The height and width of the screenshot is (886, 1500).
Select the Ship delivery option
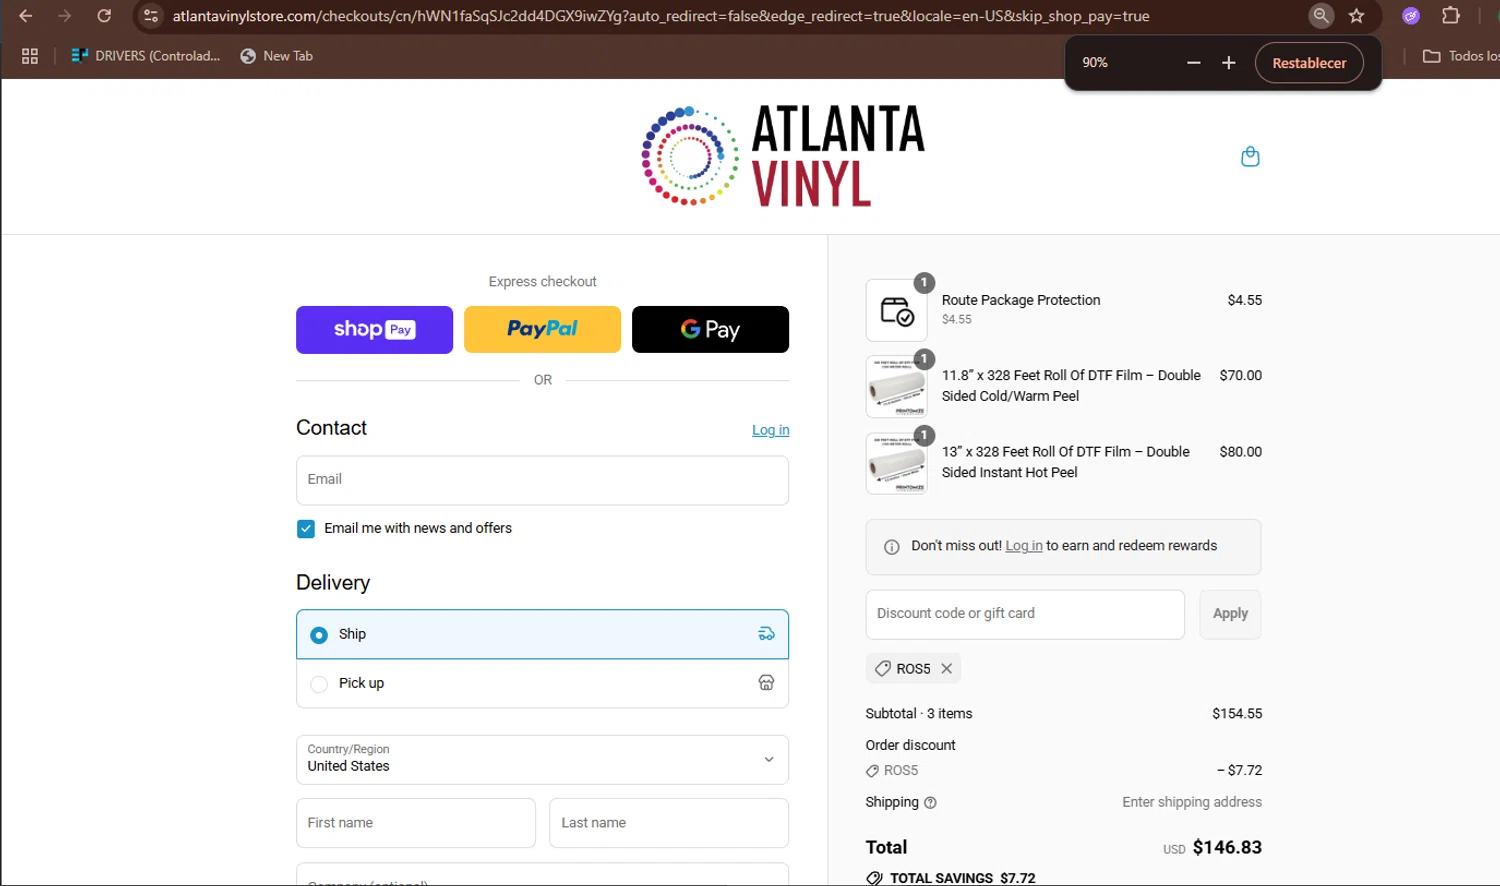point(542,634)
